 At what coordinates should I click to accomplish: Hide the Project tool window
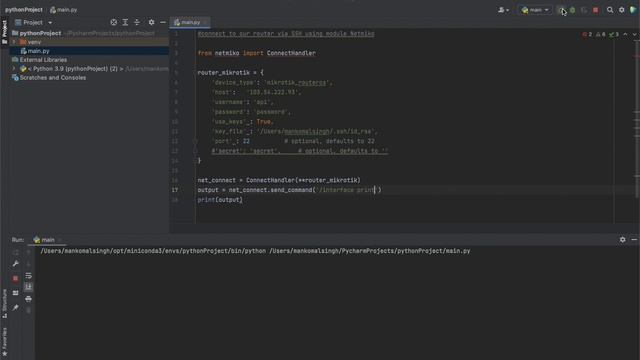point(163,22)
